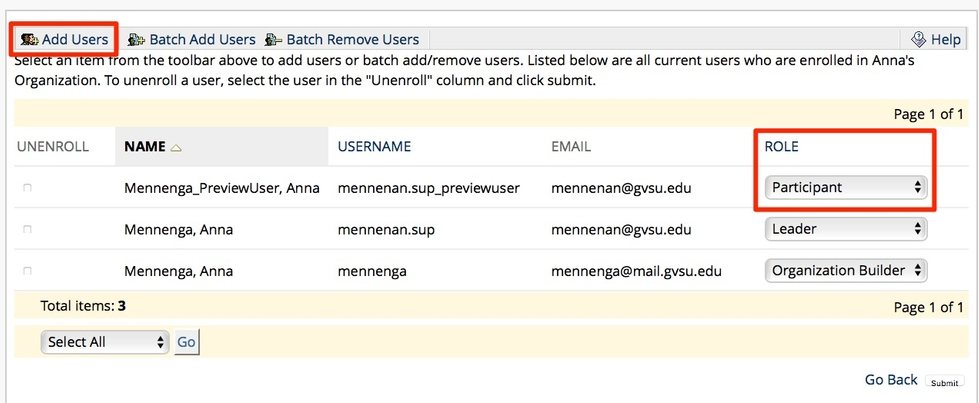The image size is (979, 403).
Task: Click the Help icon
Action: [919, 40]
